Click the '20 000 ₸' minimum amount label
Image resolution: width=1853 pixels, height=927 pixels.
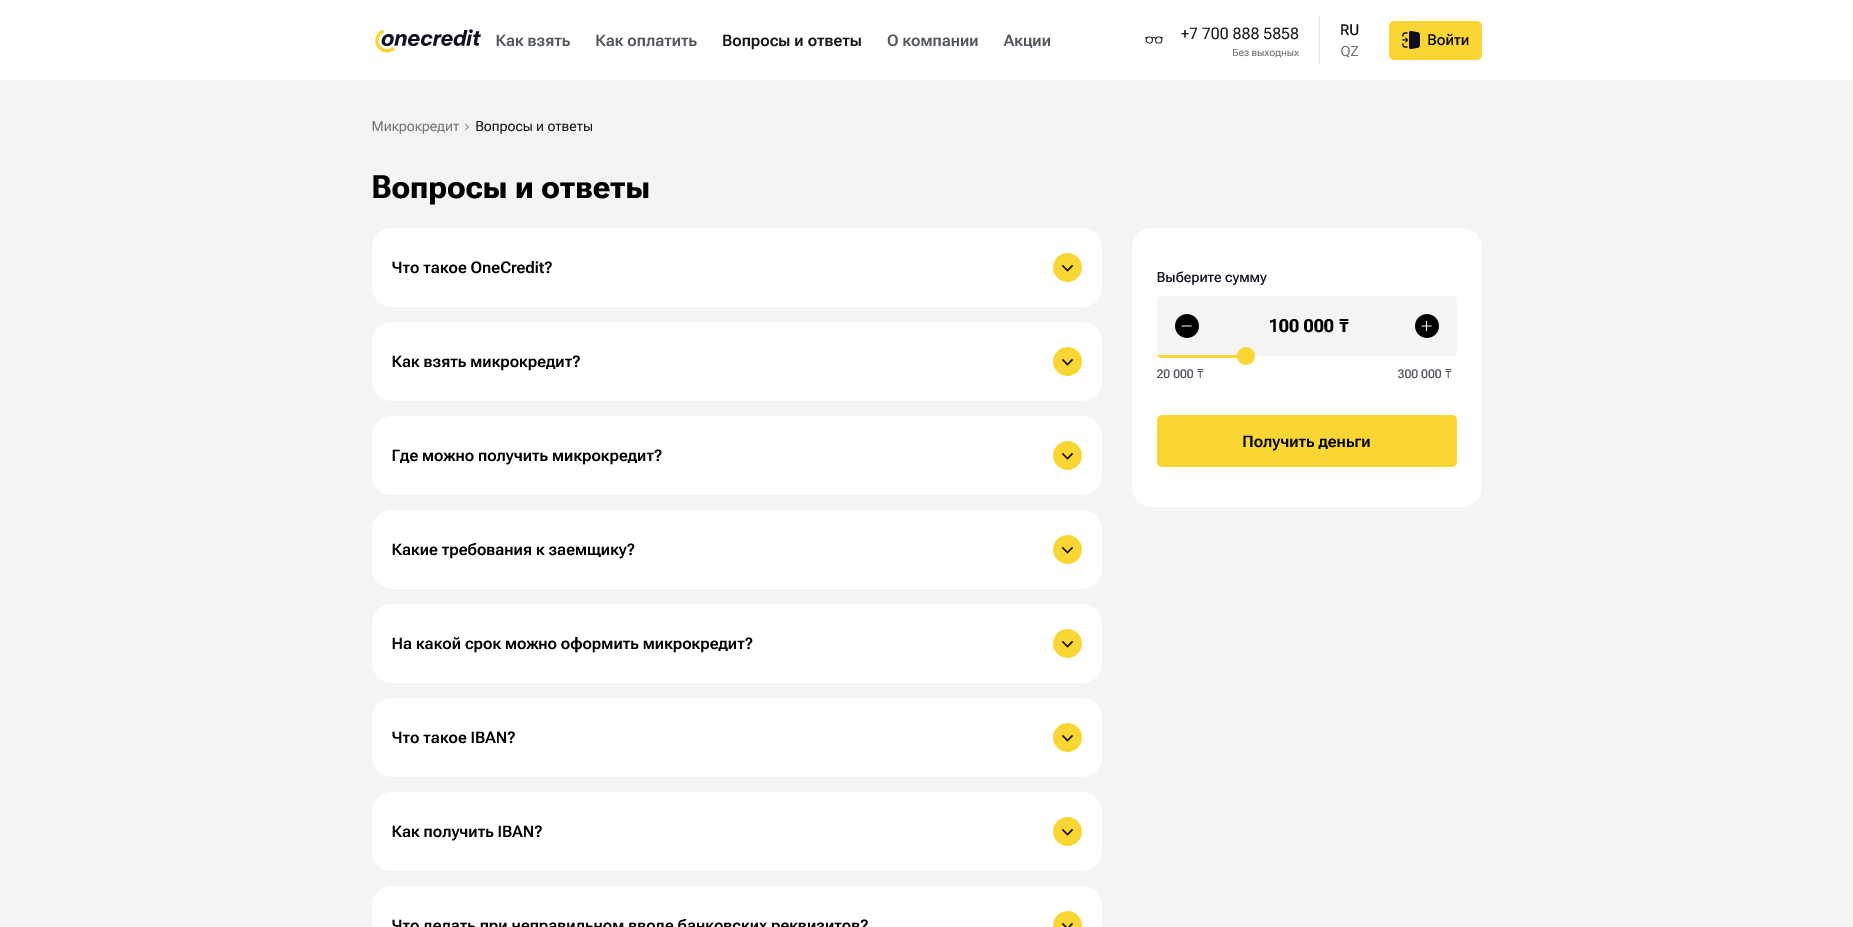[x=1180, y=374]
